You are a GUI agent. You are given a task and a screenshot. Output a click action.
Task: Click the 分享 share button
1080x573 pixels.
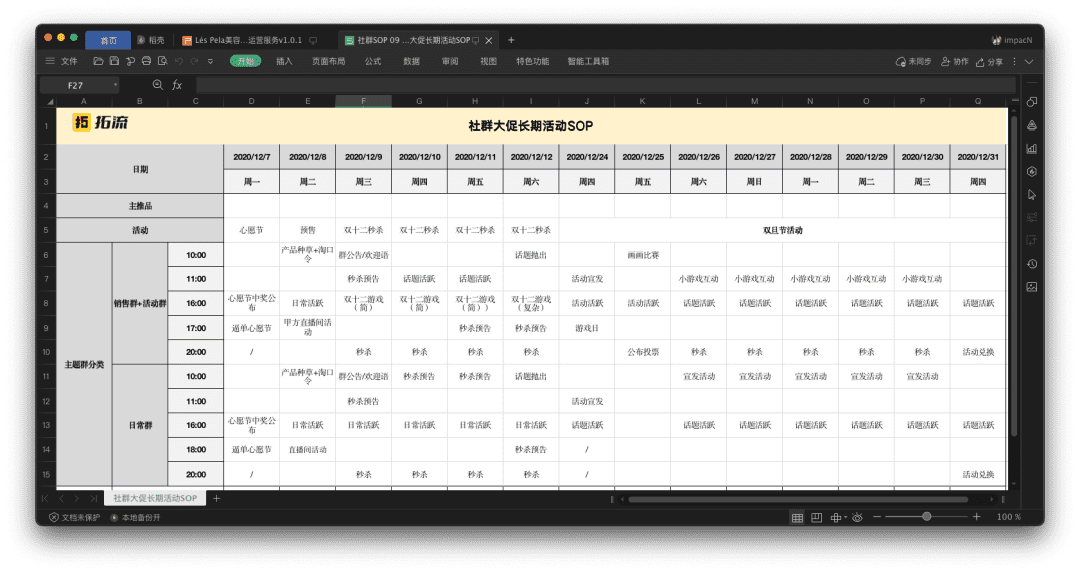tap(990, 62)
